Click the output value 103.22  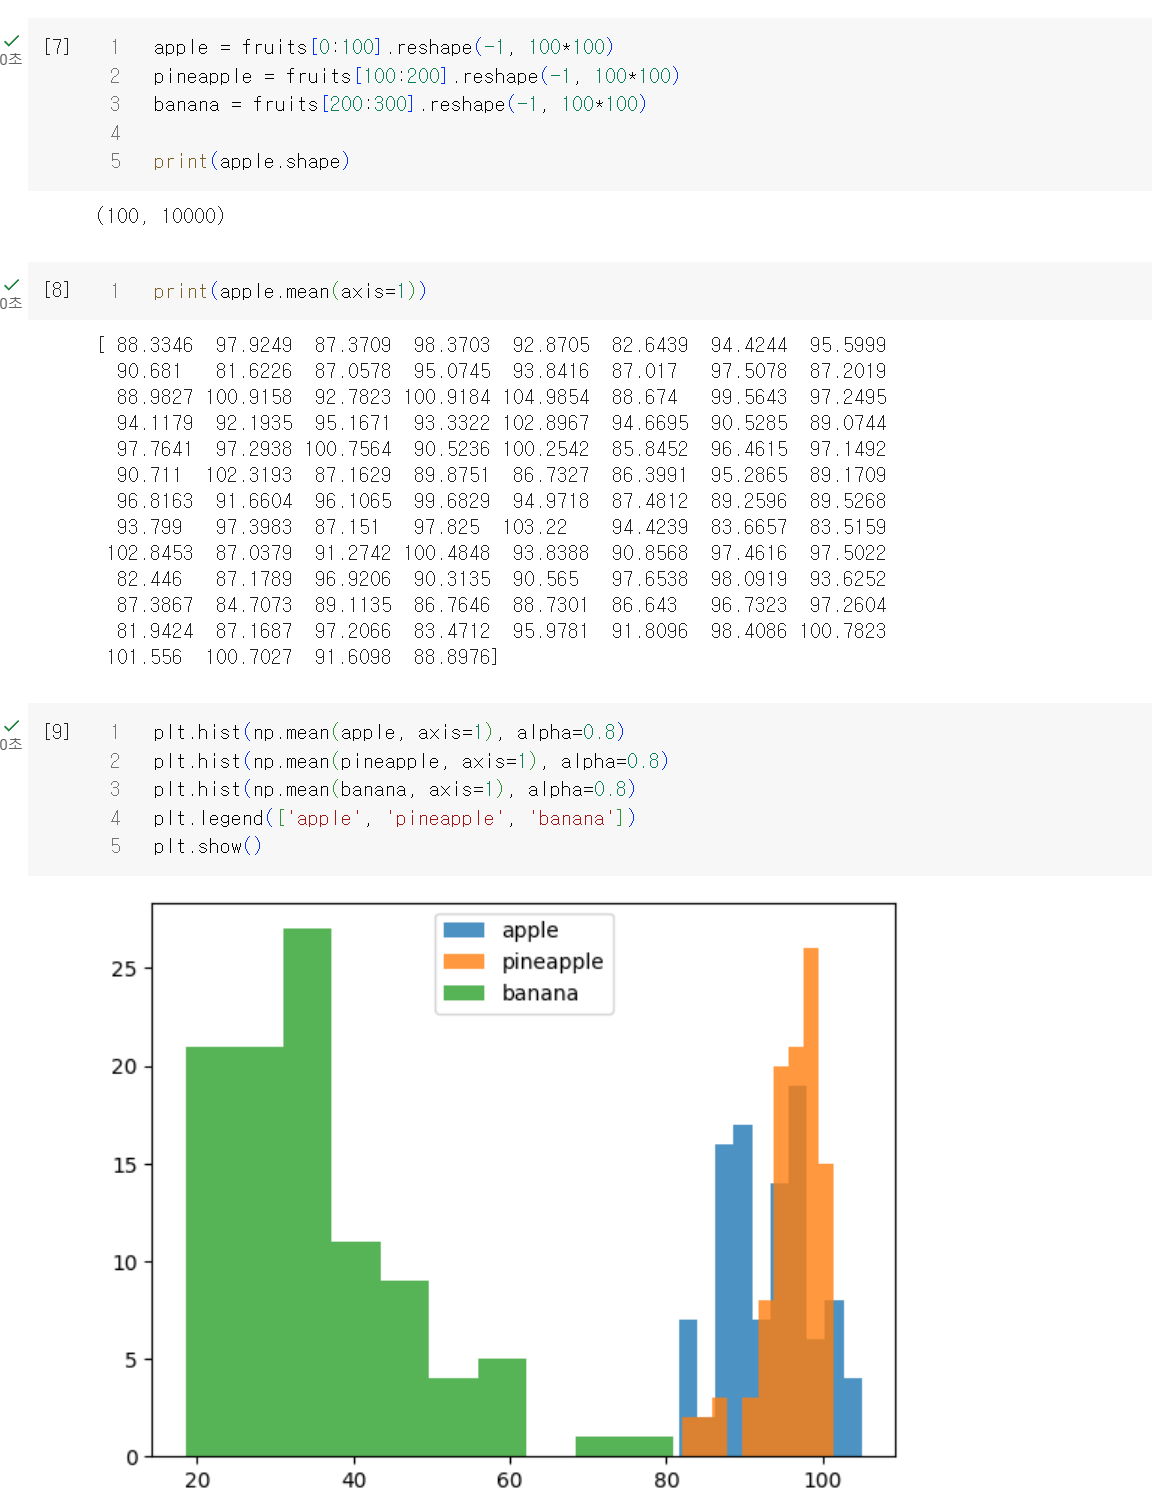click(x=535, y=527)
